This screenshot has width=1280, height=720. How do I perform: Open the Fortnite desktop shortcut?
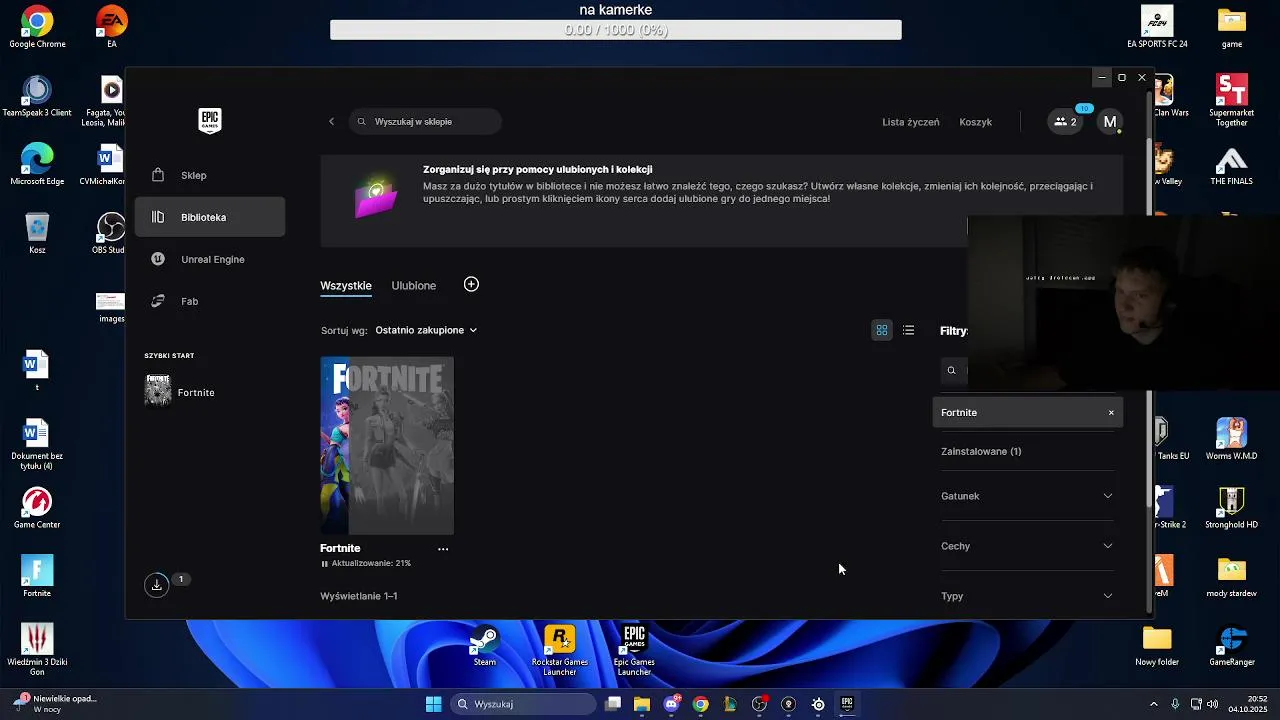[37, 576]
